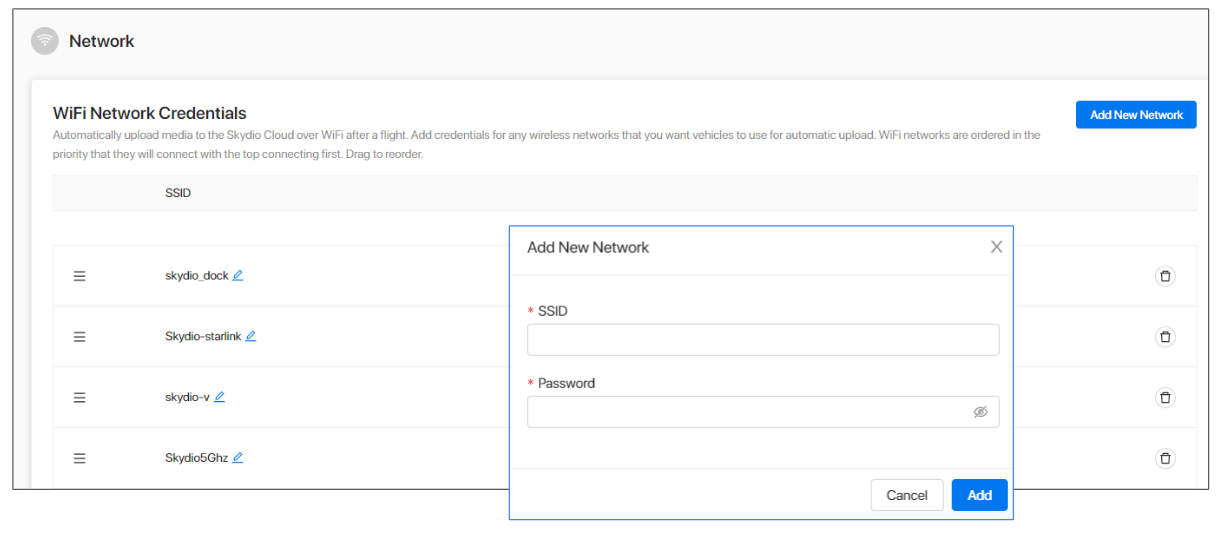This screenshot has height=544, width=1221.
Task: Edit the Skydio5Ghz network with the pencil icon
Action: (238, 457)
